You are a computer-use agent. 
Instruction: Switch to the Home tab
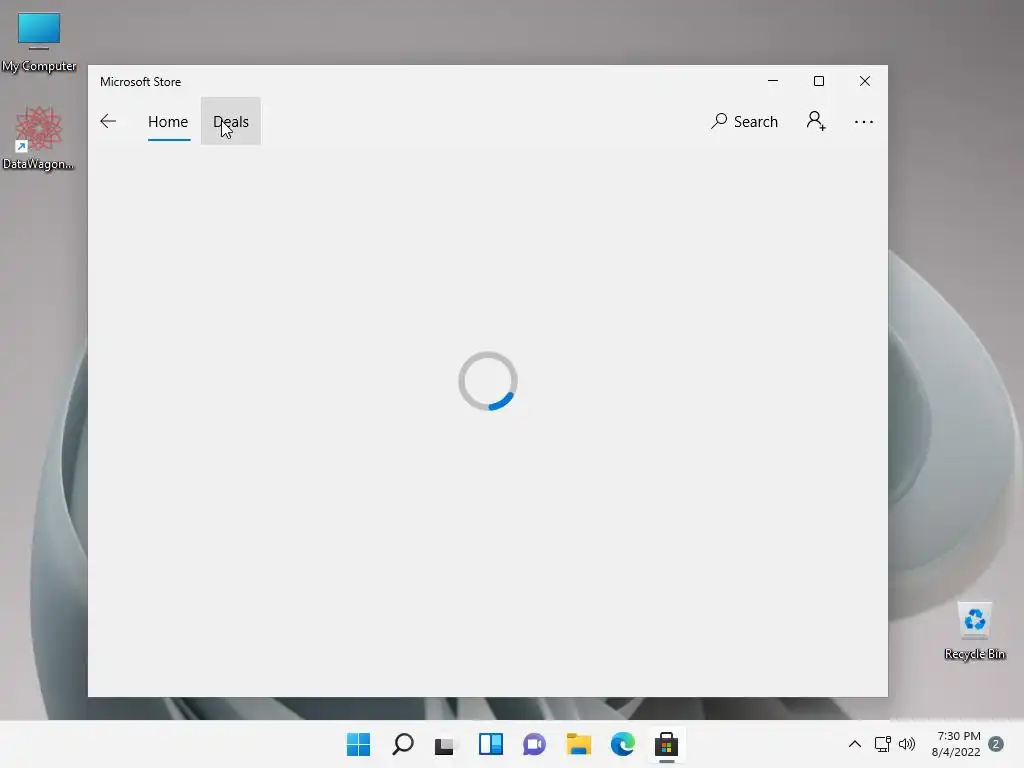coord(168,121)
